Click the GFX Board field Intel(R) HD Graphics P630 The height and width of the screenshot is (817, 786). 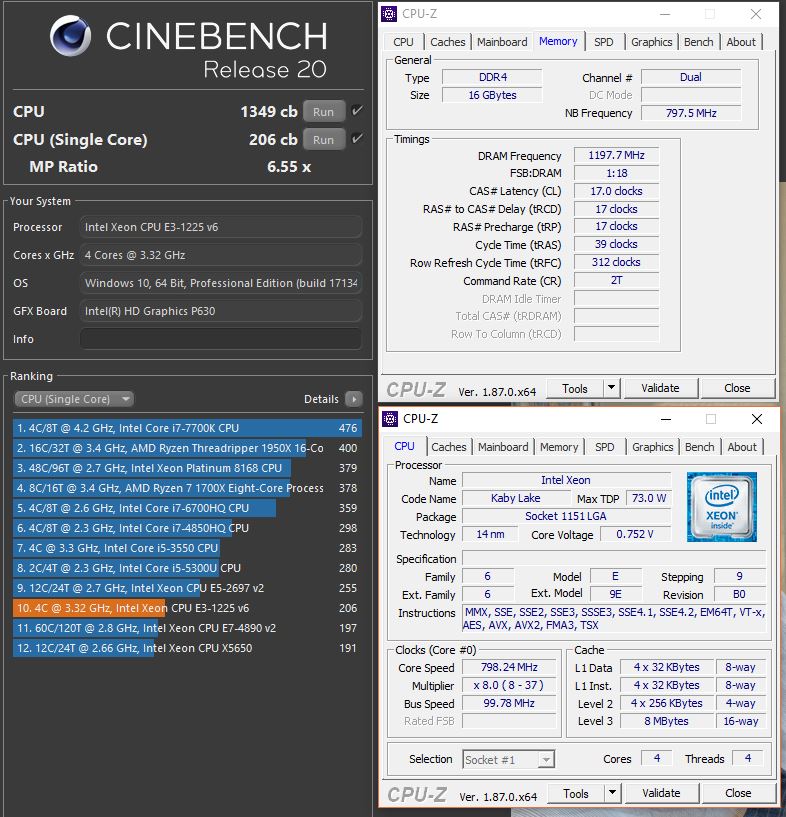(221, 311)
